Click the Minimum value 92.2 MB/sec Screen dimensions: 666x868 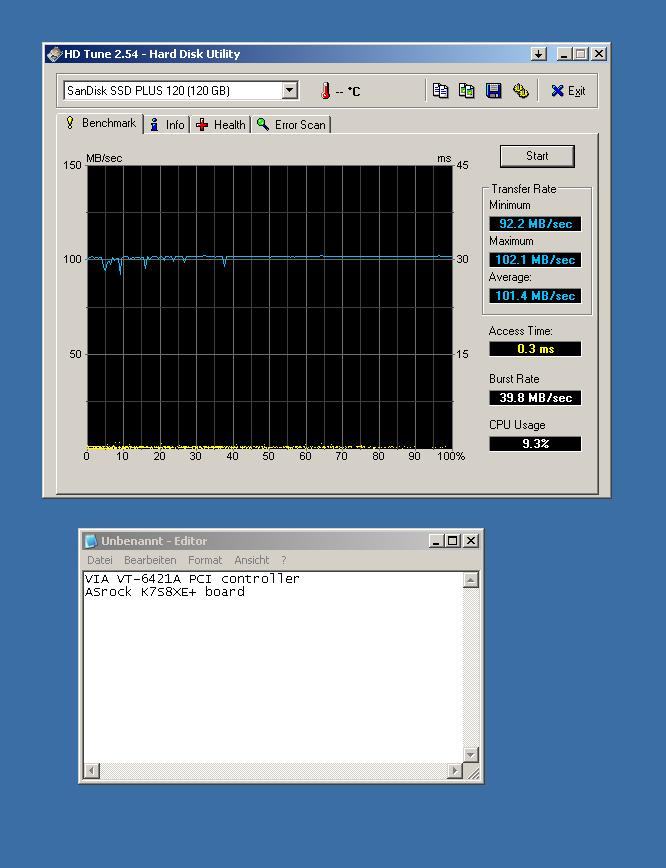point(535,224)
